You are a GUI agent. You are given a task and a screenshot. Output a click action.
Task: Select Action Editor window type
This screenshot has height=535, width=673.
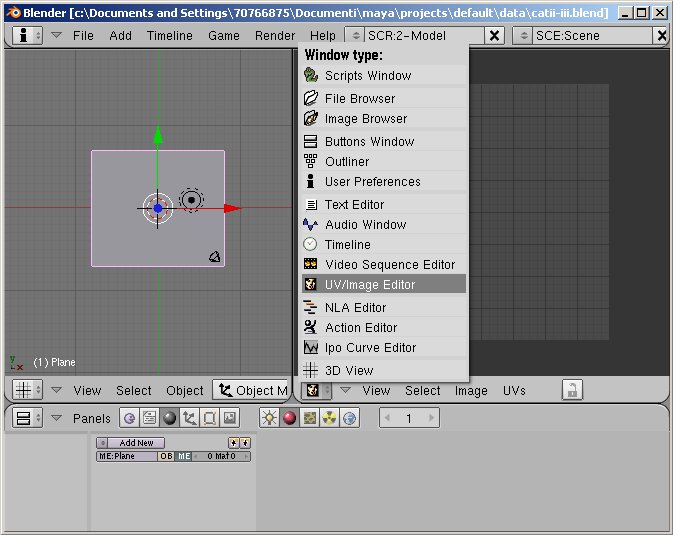[384, 328]
